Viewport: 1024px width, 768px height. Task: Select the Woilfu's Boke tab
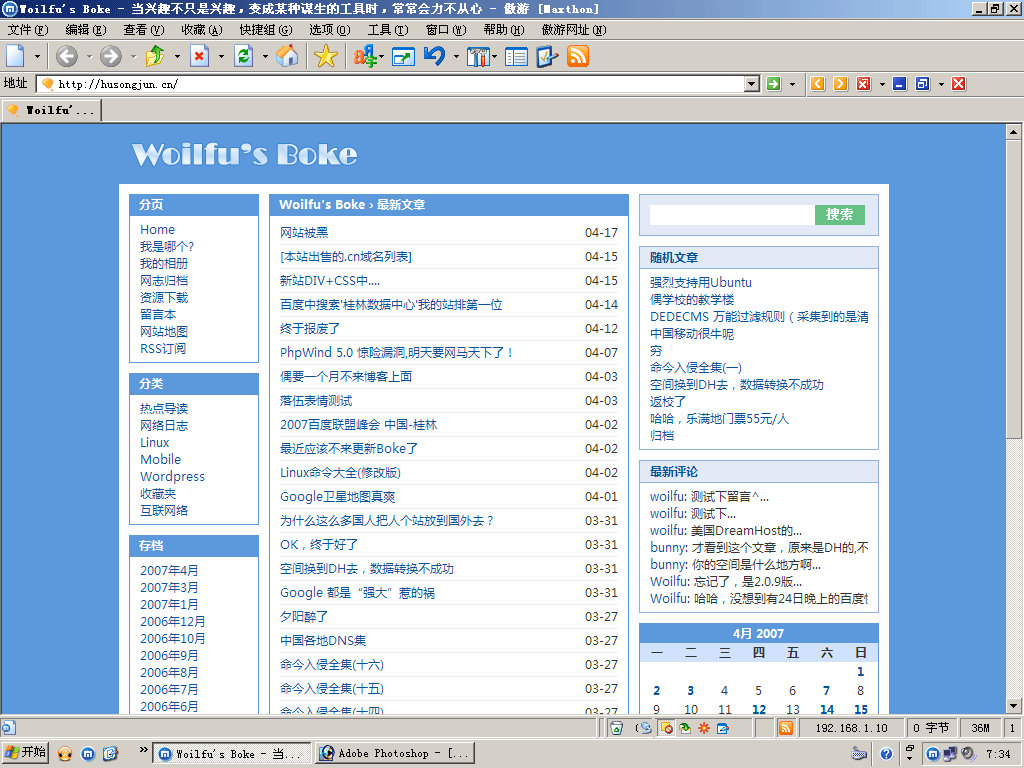pos(50,110)
